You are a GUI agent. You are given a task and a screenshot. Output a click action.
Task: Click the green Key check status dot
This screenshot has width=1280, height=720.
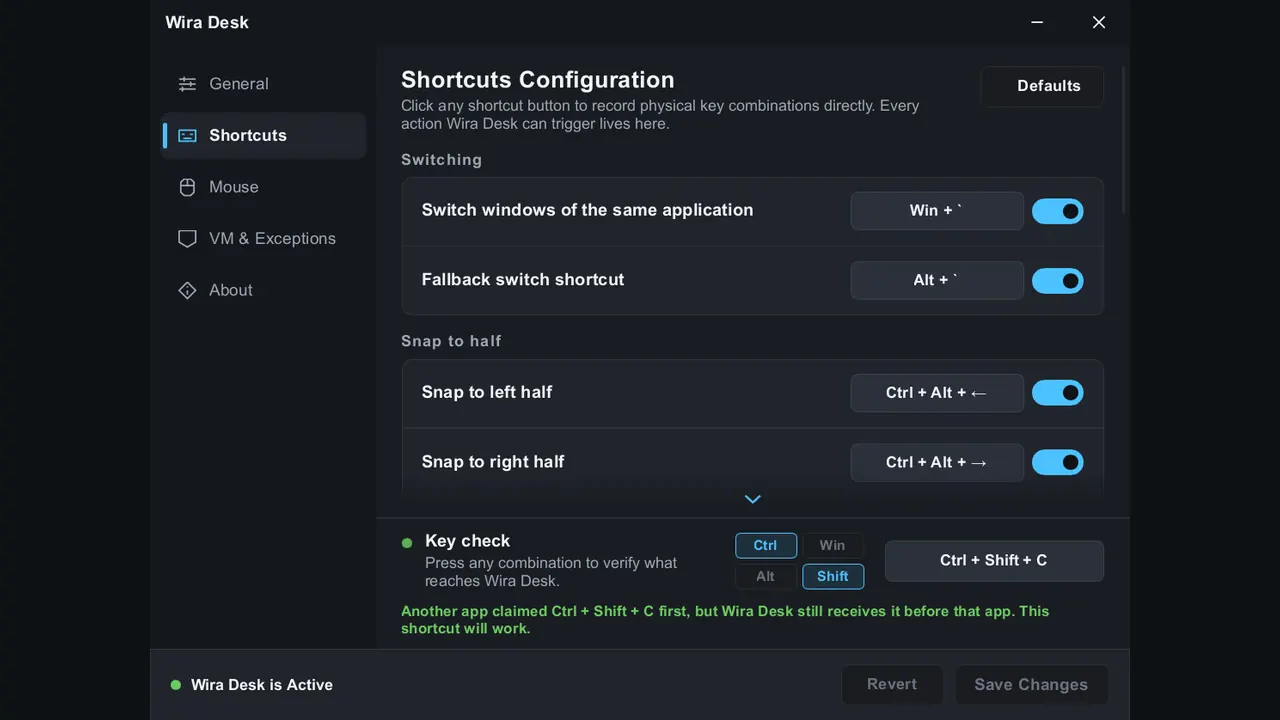[x=407, y=543]
